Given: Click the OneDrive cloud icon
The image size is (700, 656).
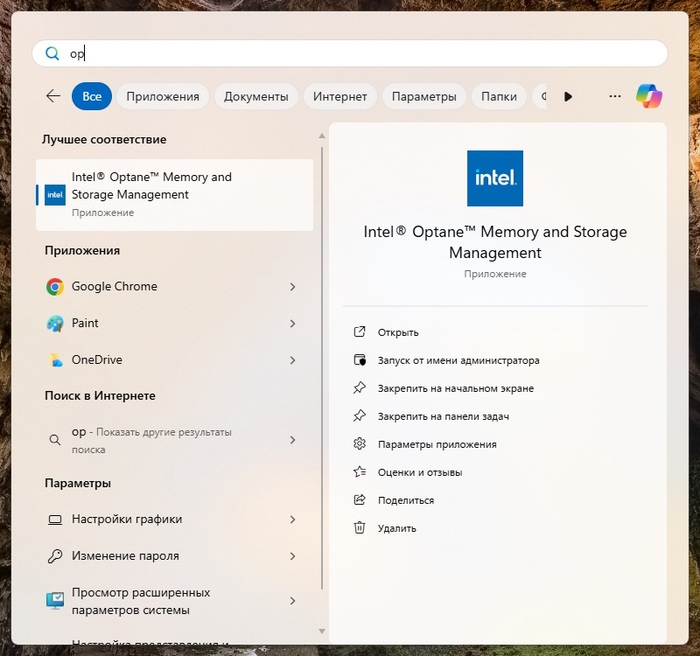Looking at the screenshot, I should tap(55, 360).
